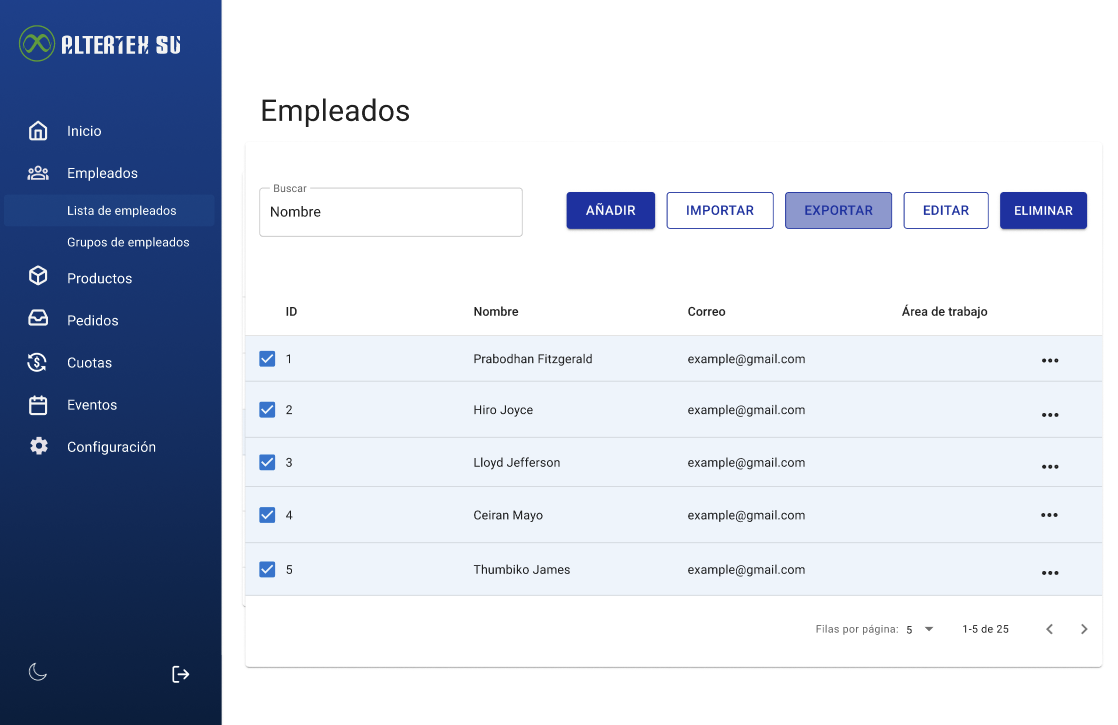This screenshot has width=1118, height=725.
Task: Click the ELIMINAR button
Action: pyautogui.click(x=1043, y=210)
